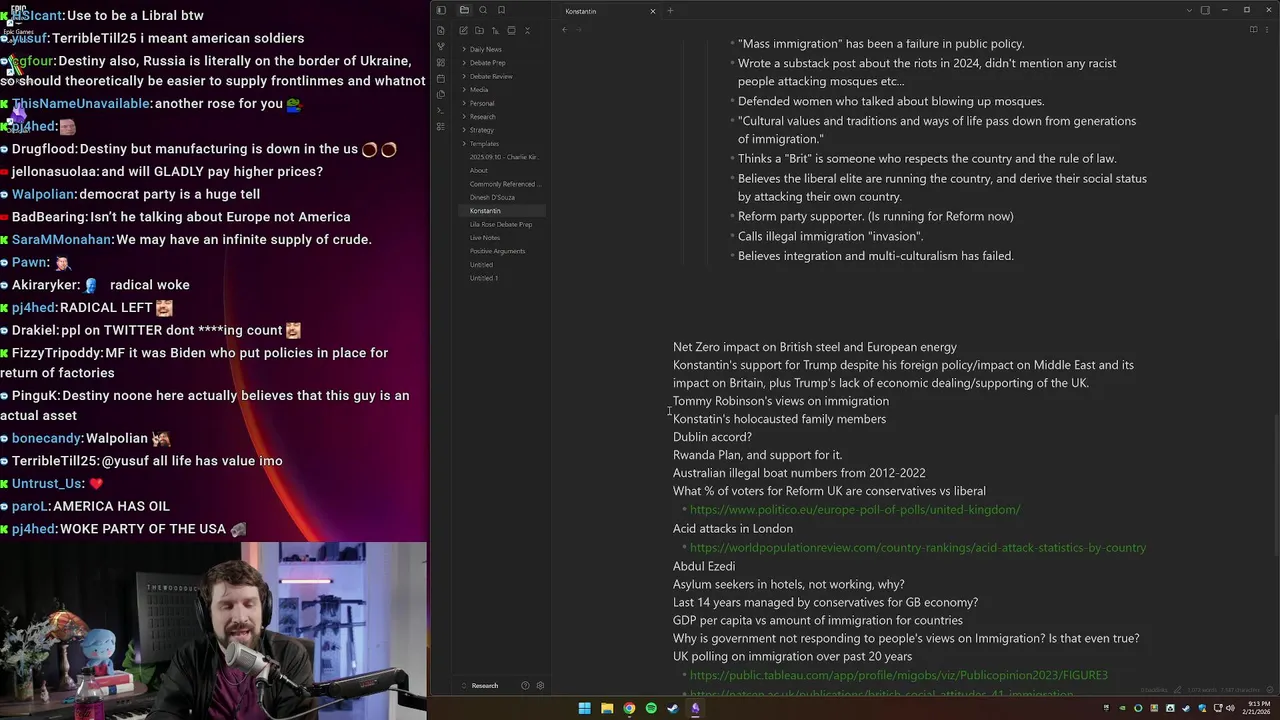The height and width of the screenshot is (720, 1280).
Task: Open graph view from ribbon
Action: pos(441,46)
